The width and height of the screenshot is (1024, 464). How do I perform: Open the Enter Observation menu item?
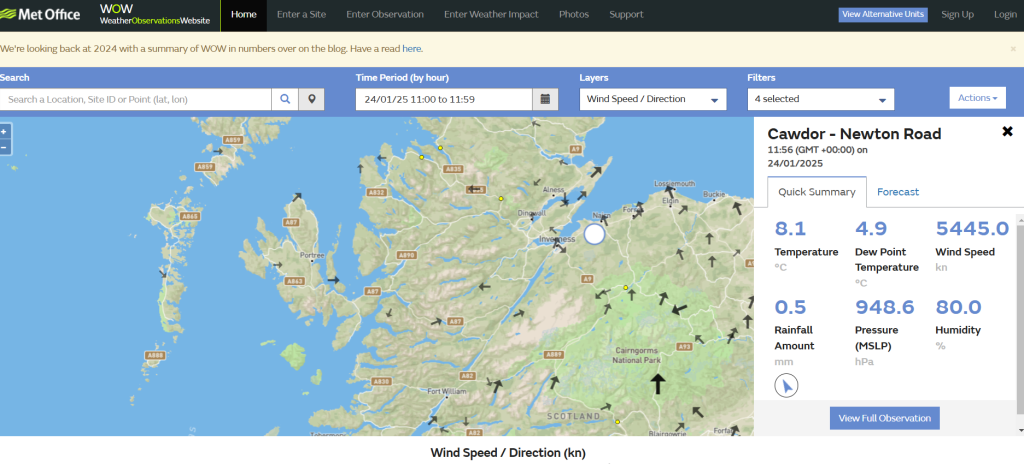click(384, 15)
